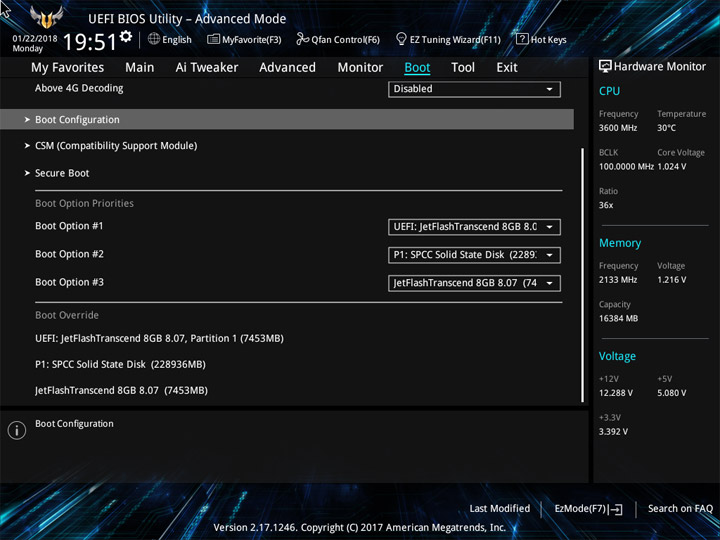The height and width of the screenshot is (540, 720).
Task: Click the CPU frequency value 3600 MHz
Action: [618, 128]
